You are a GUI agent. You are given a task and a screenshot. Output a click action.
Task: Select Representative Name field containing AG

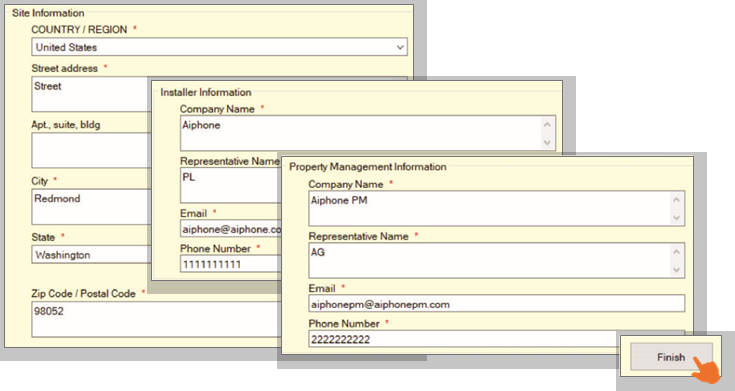tap(496, 260)
